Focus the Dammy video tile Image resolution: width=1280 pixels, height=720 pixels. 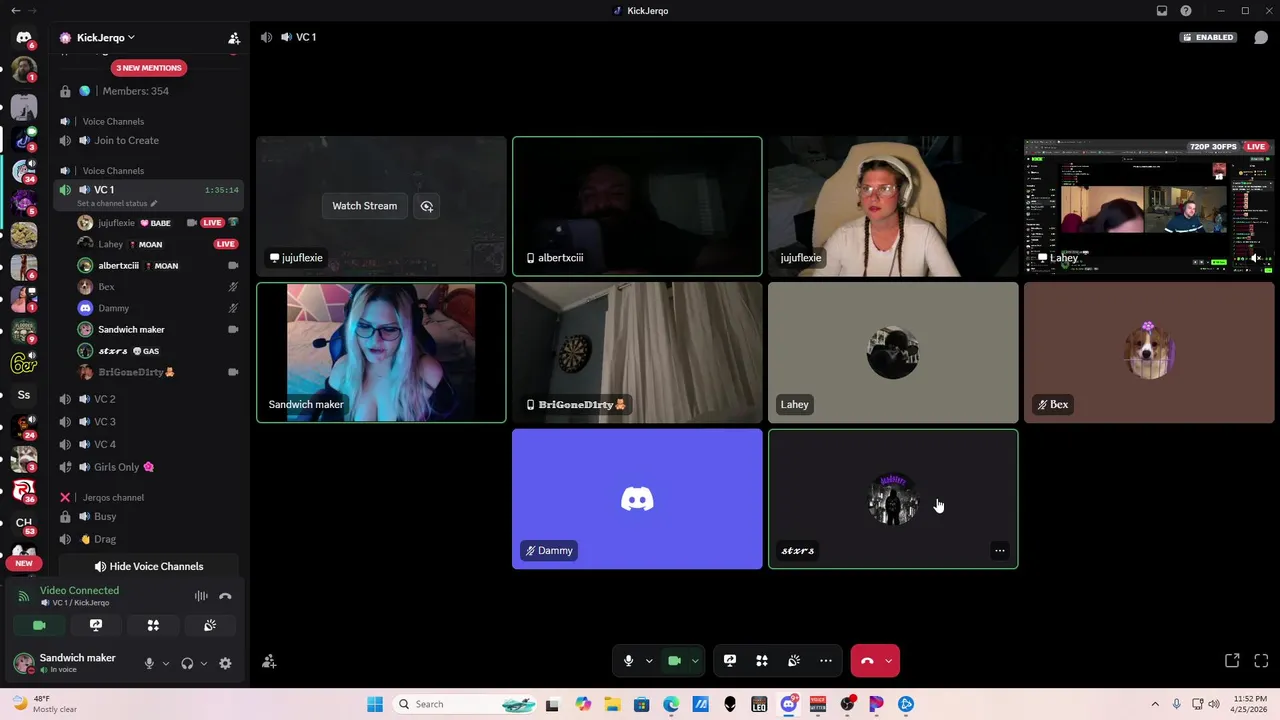(x=637, y=499)
